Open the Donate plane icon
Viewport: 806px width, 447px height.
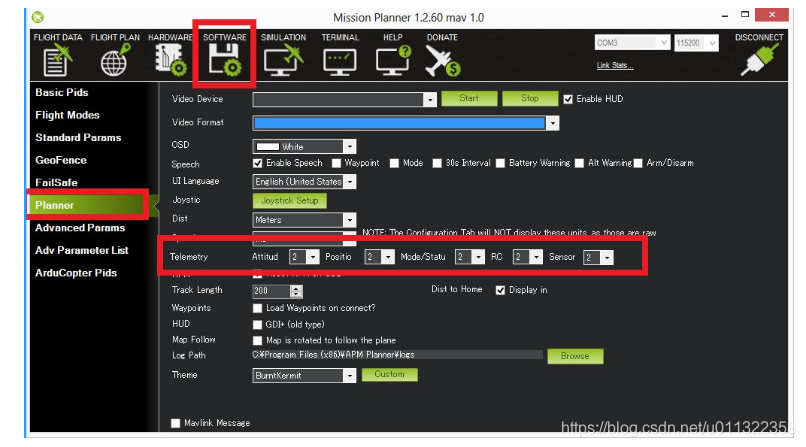[442, 61]
